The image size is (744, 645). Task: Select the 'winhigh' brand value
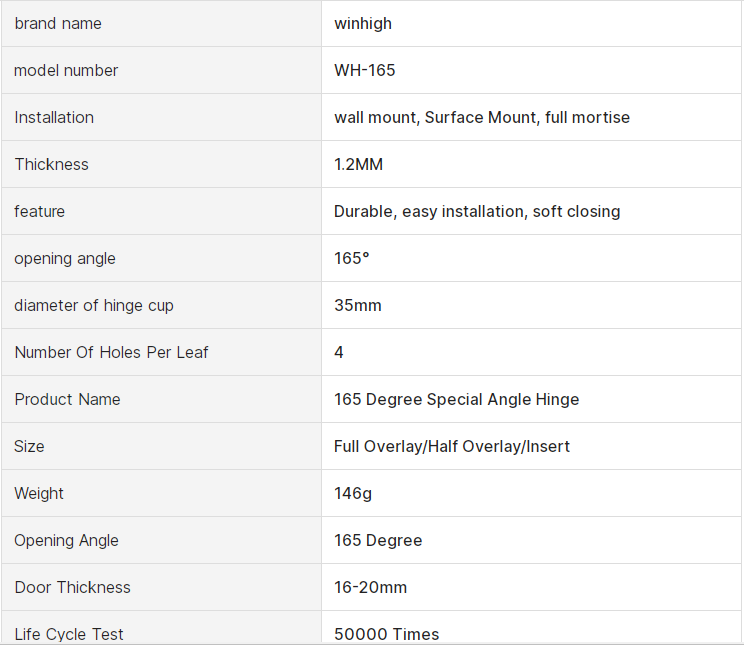pyautogui.click(x=364, y=23)
